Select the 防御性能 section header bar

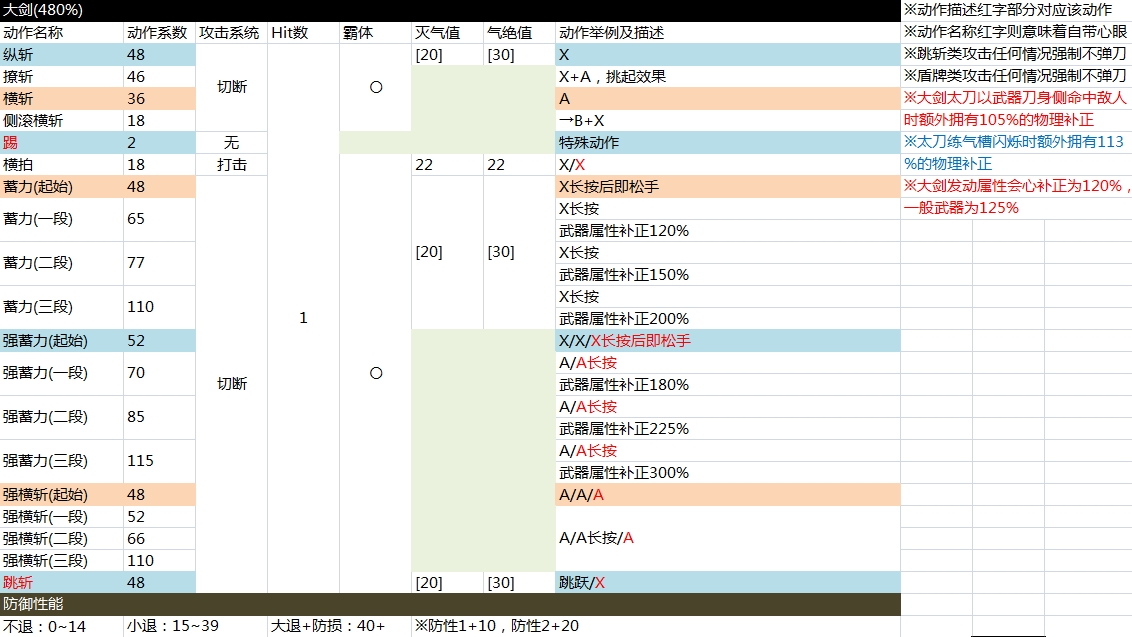450,604
